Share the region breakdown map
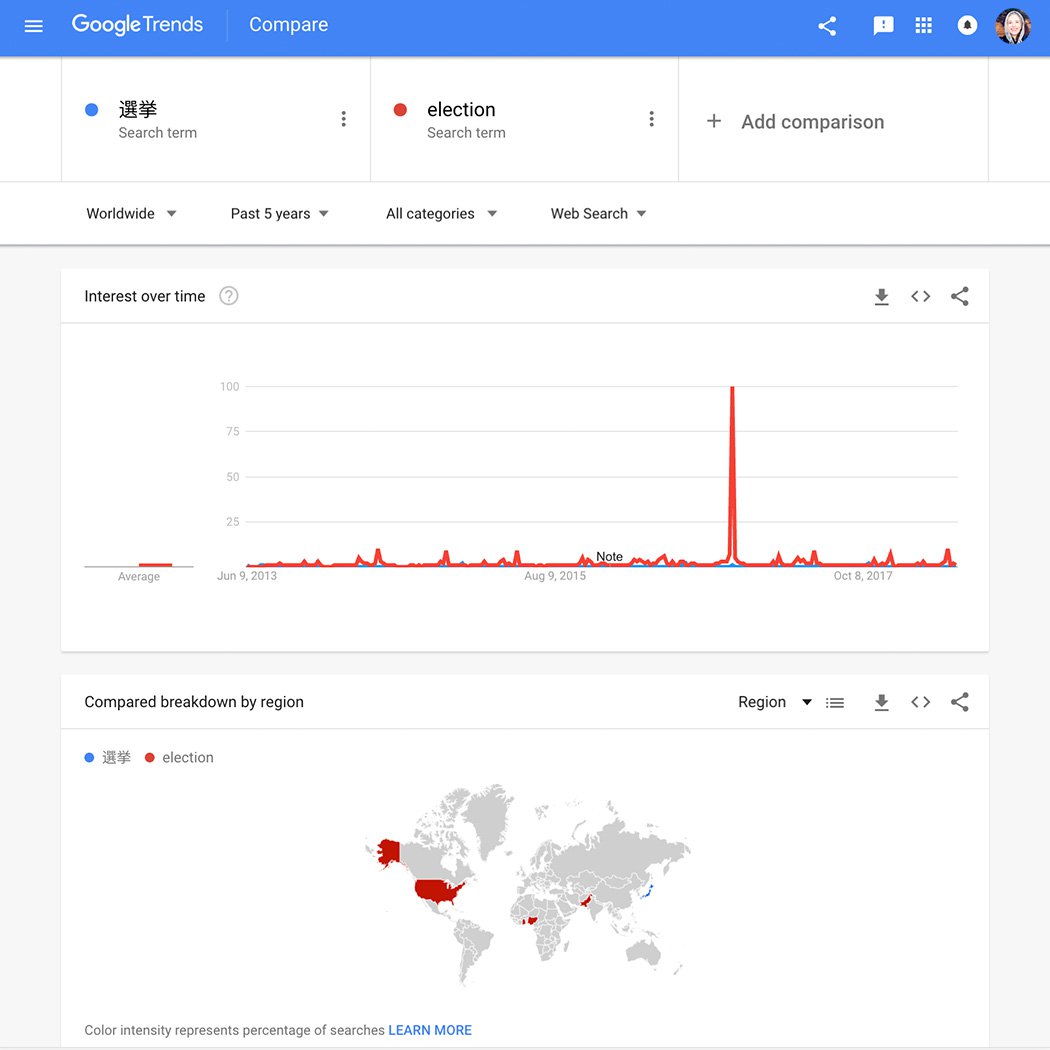Viewport: 1050px width, 1050px height. (960, 702)
